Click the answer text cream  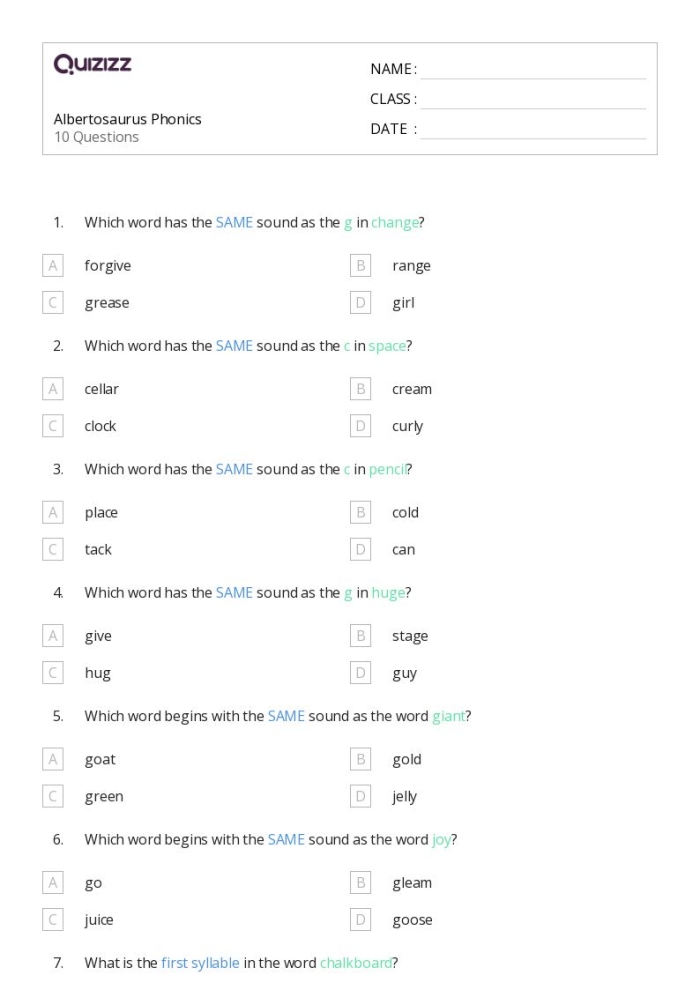tap(412, 389)
